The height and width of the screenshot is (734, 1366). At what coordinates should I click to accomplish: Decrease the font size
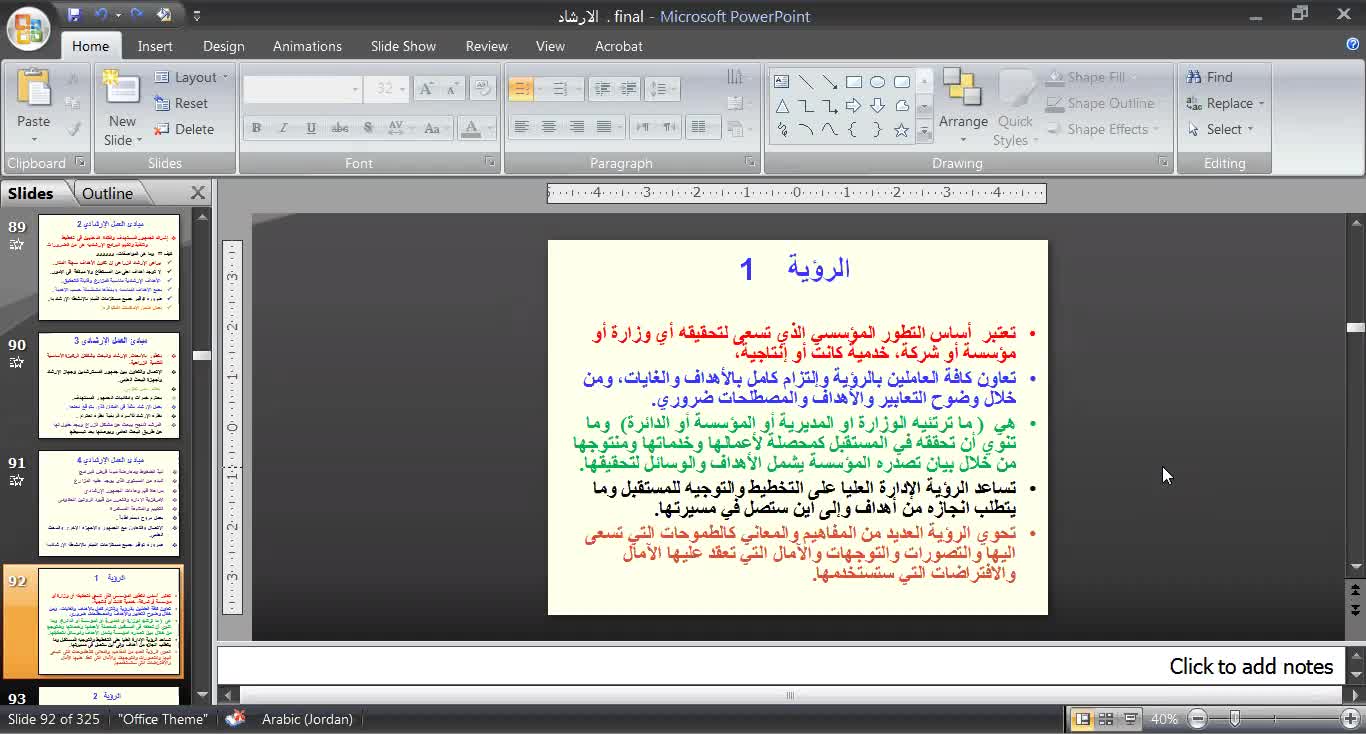point(455,89)
